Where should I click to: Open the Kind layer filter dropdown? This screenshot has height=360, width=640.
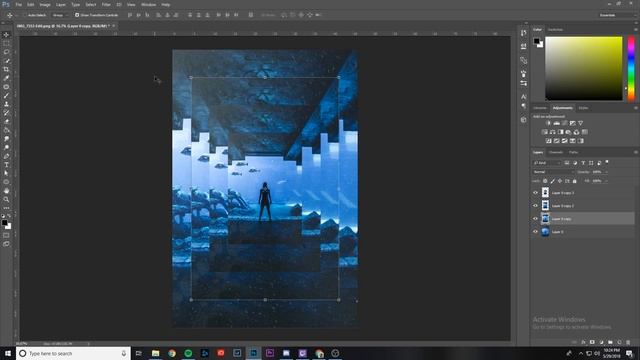click(547, 163)
